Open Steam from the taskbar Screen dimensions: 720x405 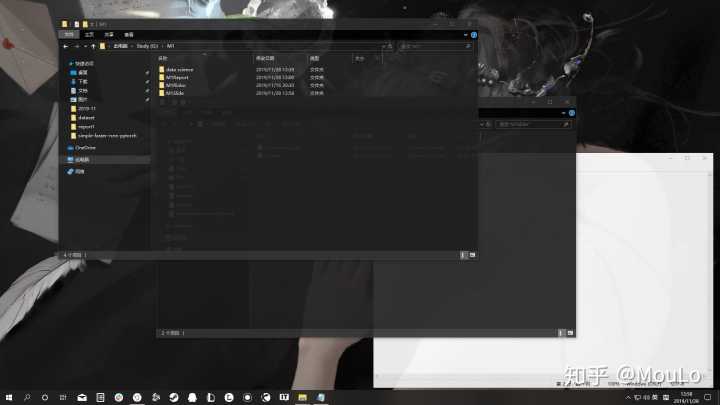[x=174, y=398]
